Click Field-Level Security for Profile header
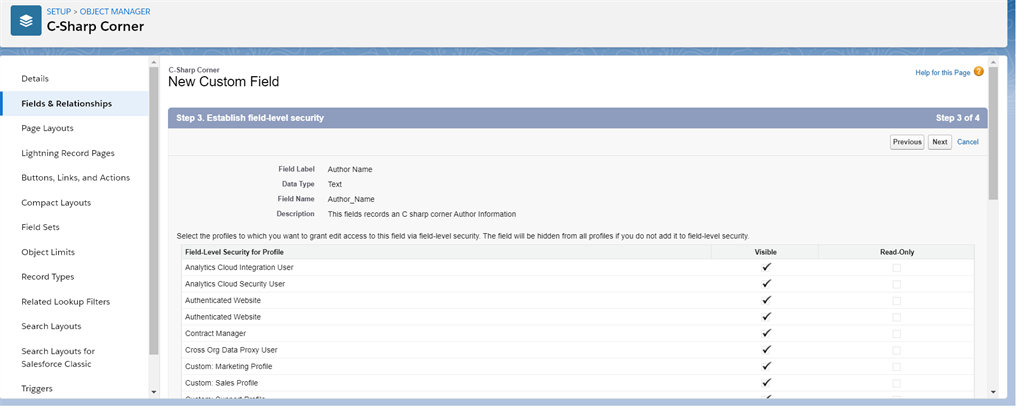The image size is (1024, 410). coord(234,252)
